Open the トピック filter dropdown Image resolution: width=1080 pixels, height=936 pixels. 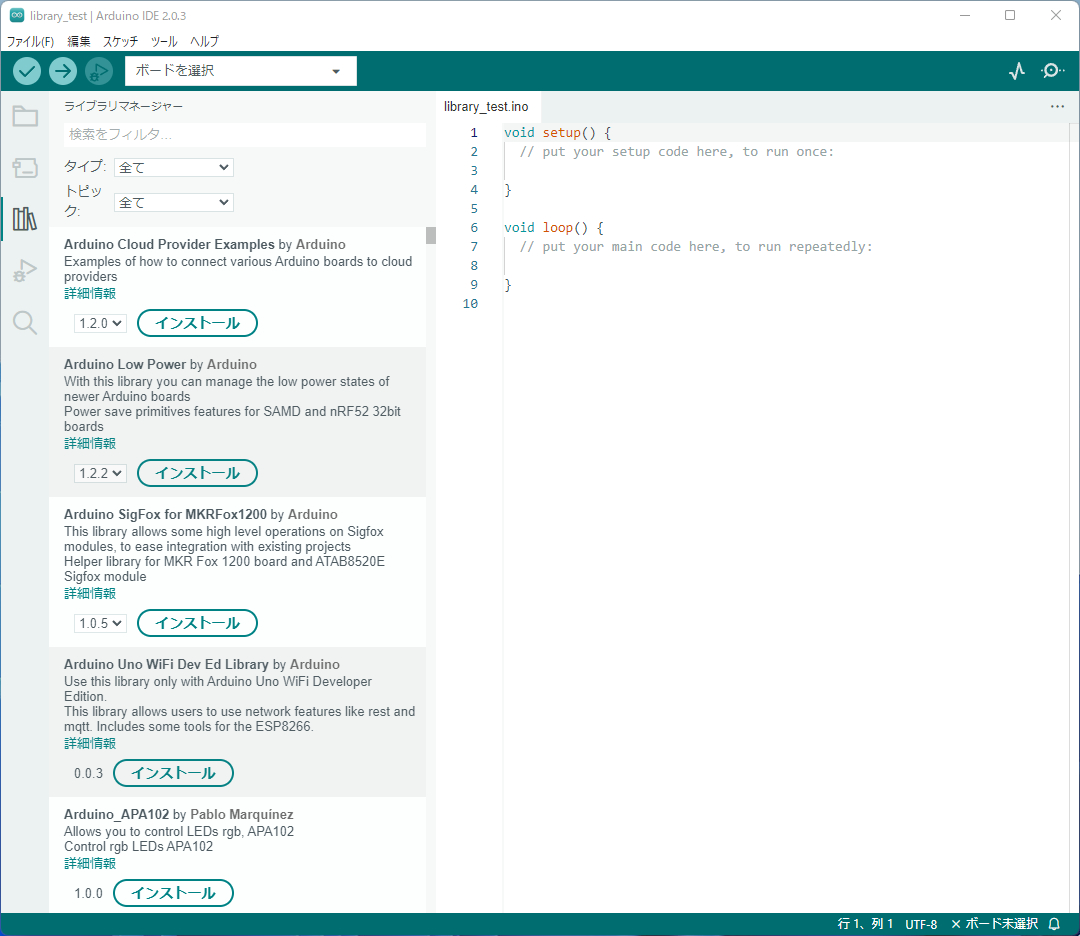pyautogui.click(x=174, y=202)
